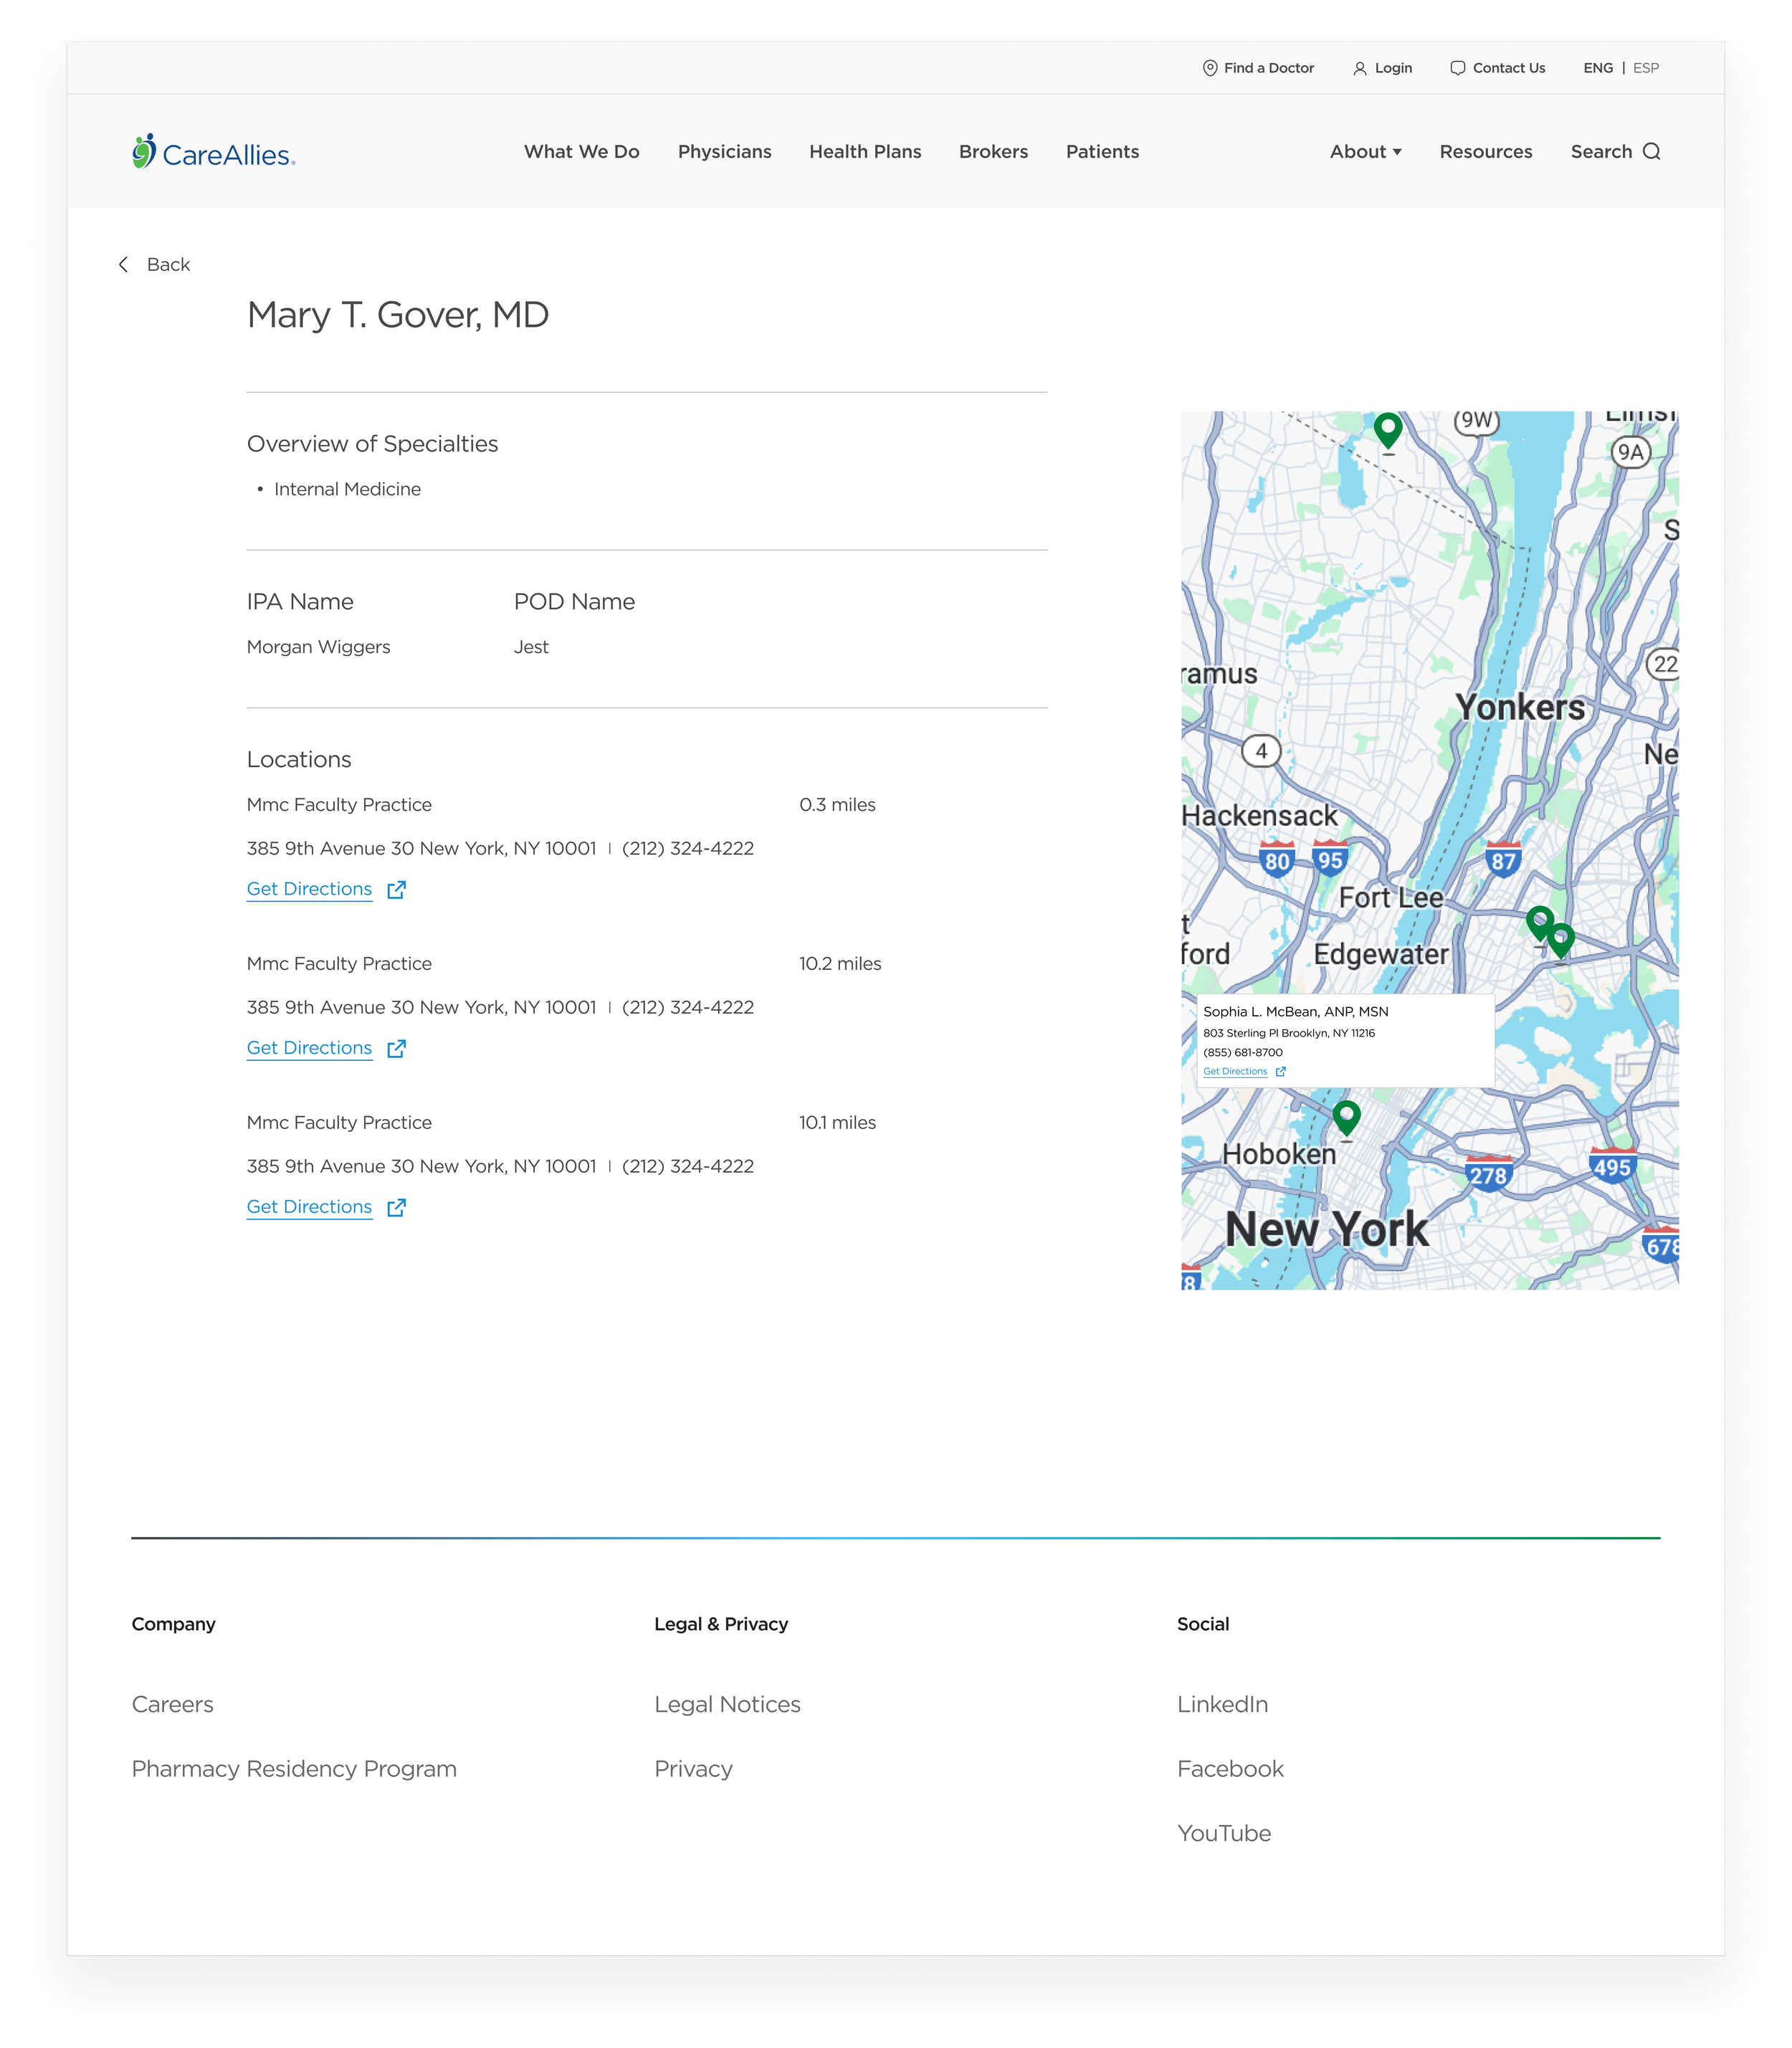
Task: Click the Login user icon
Action: coord(1359,68)
